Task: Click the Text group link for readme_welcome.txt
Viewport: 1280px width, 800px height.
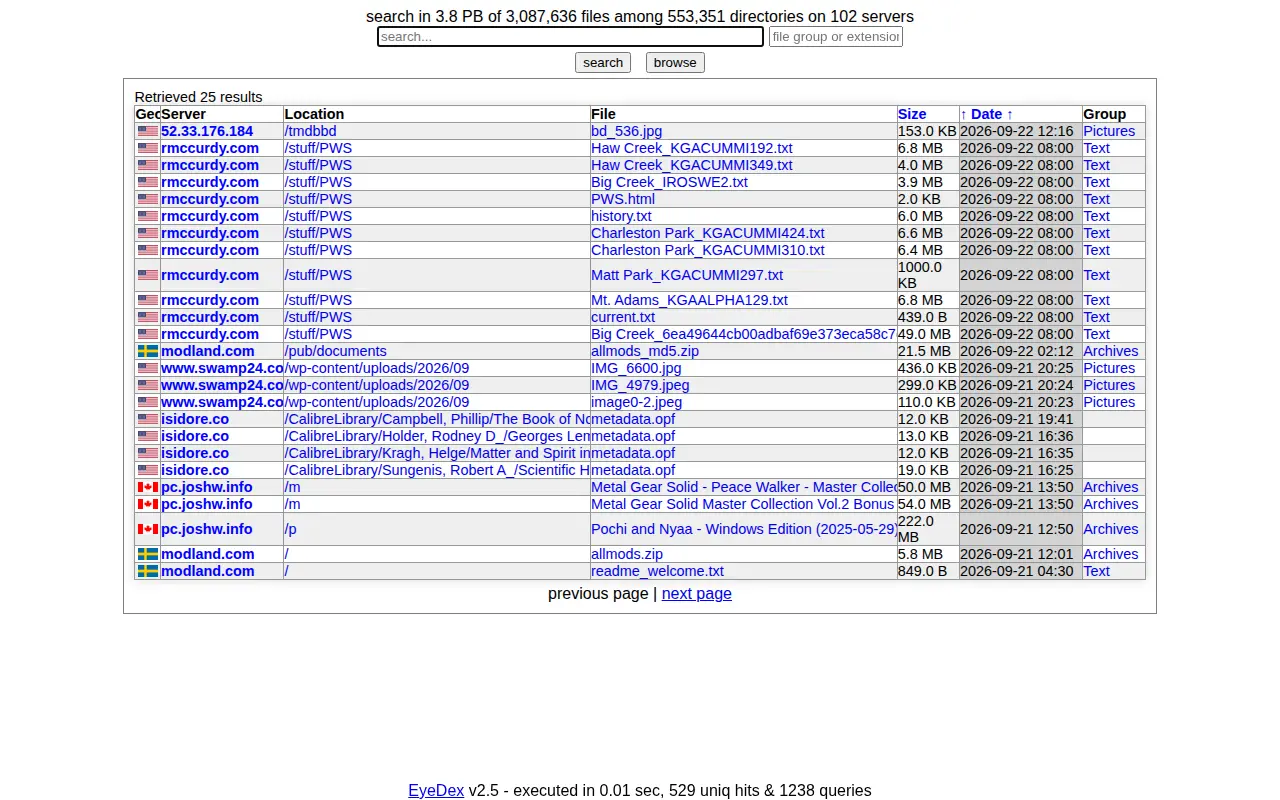Action: point(1096,571)
